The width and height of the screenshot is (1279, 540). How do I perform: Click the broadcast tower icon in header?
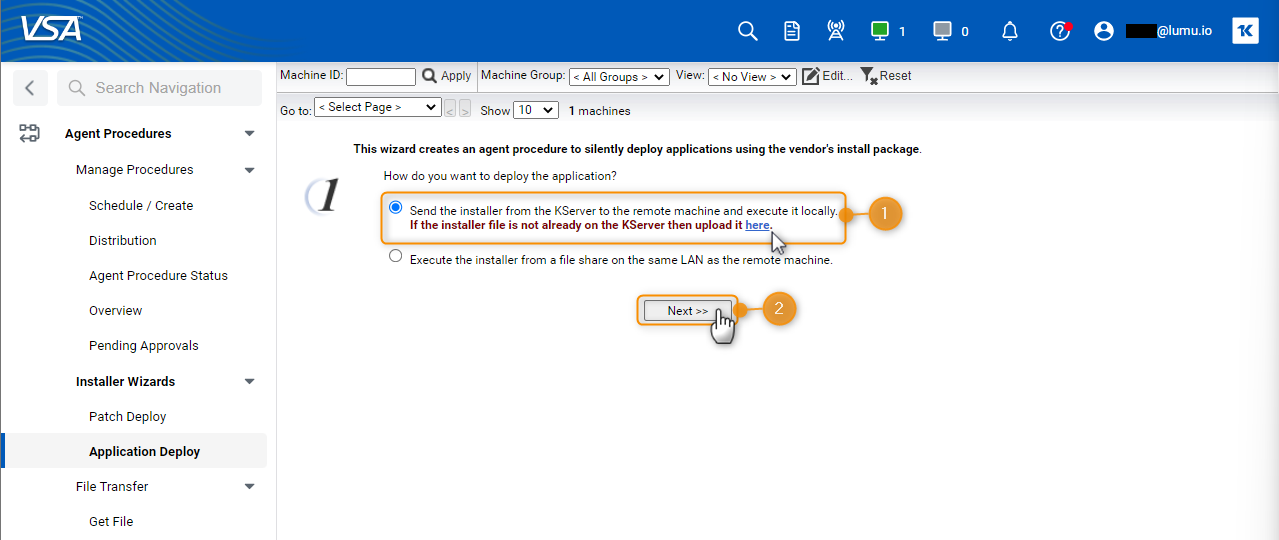coord(836,31)
